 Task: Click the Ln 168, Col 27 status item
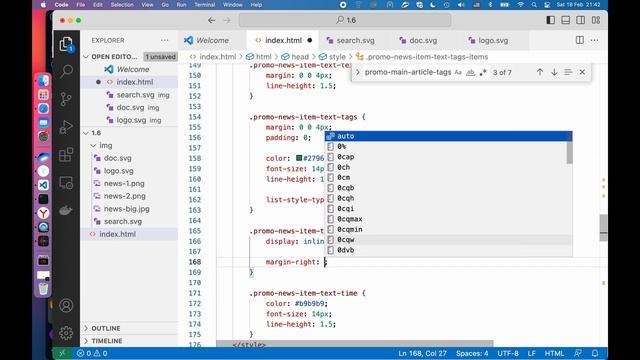pos(422,353)
